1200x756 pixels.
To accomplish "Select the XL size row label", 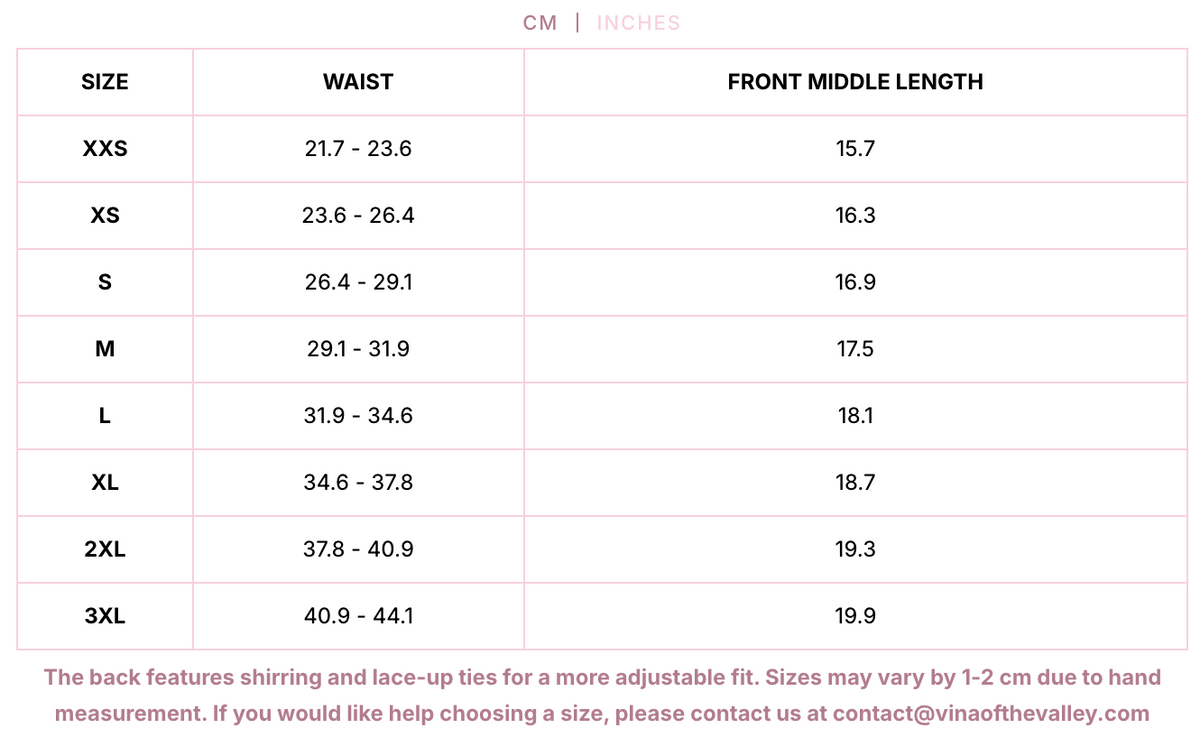I will tap(105, 482).
